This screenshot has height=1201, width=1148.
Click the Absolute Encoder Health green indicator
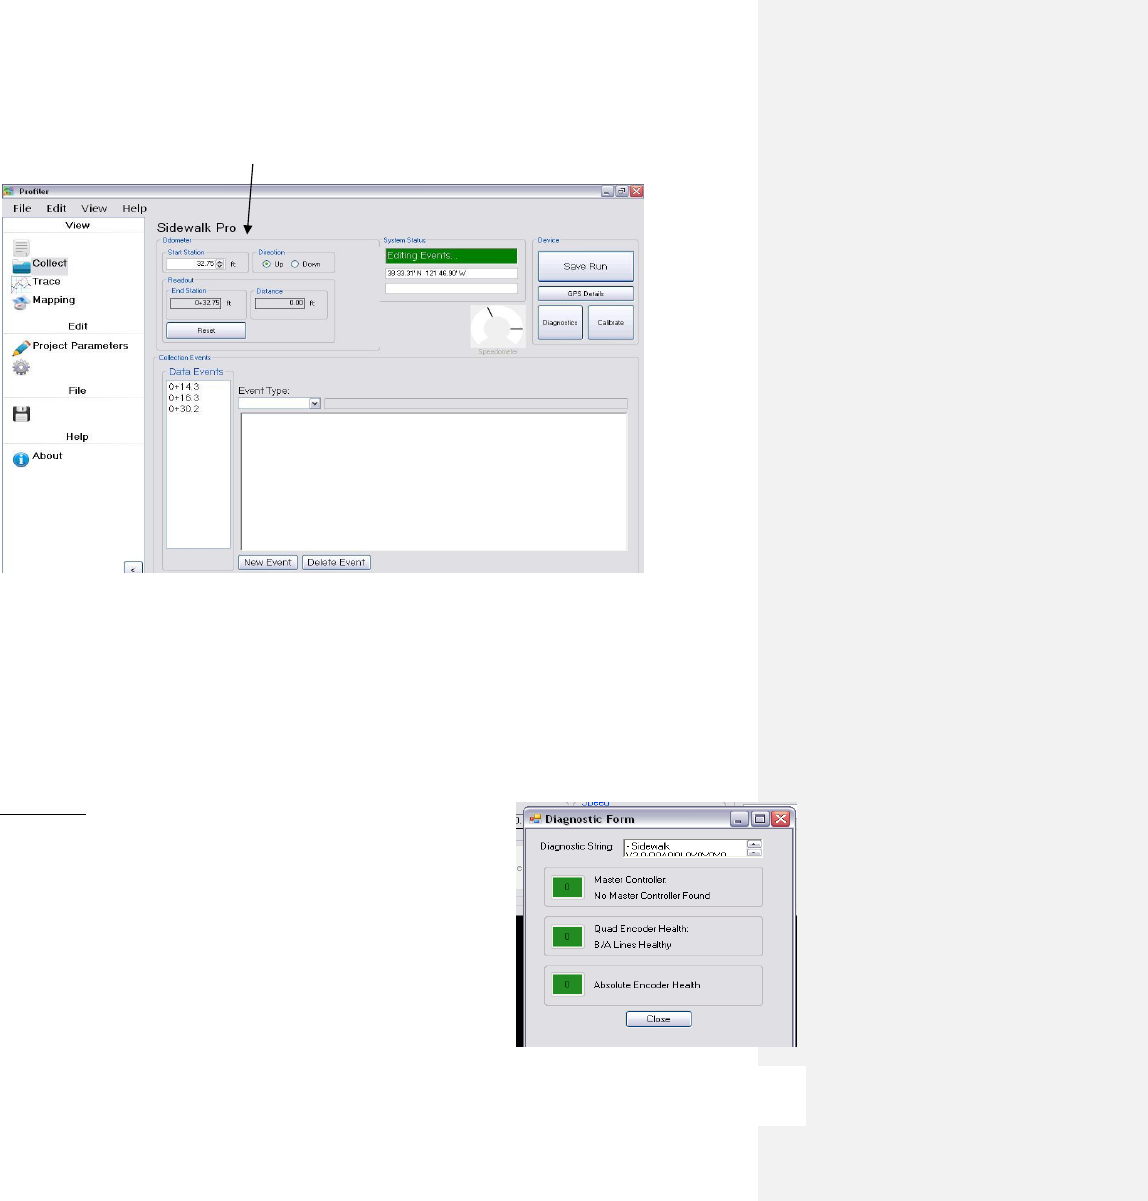click(567, 985)
